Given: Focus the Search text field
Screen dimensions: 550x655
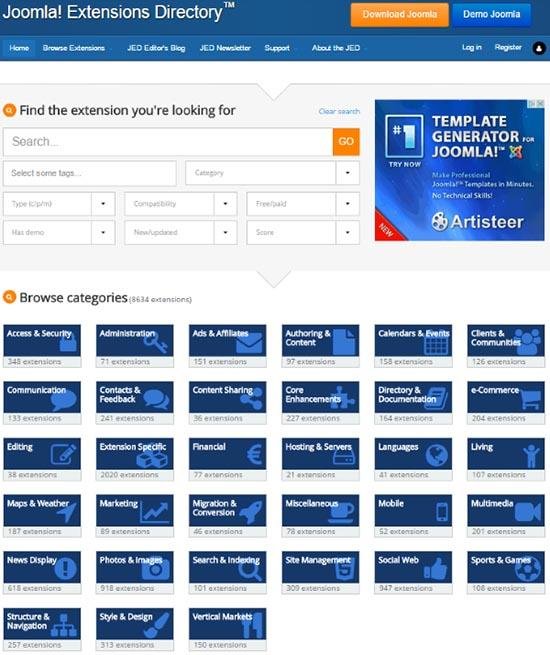Looking at the screenshot, I should pyautogui.click(x=168, y=142).
